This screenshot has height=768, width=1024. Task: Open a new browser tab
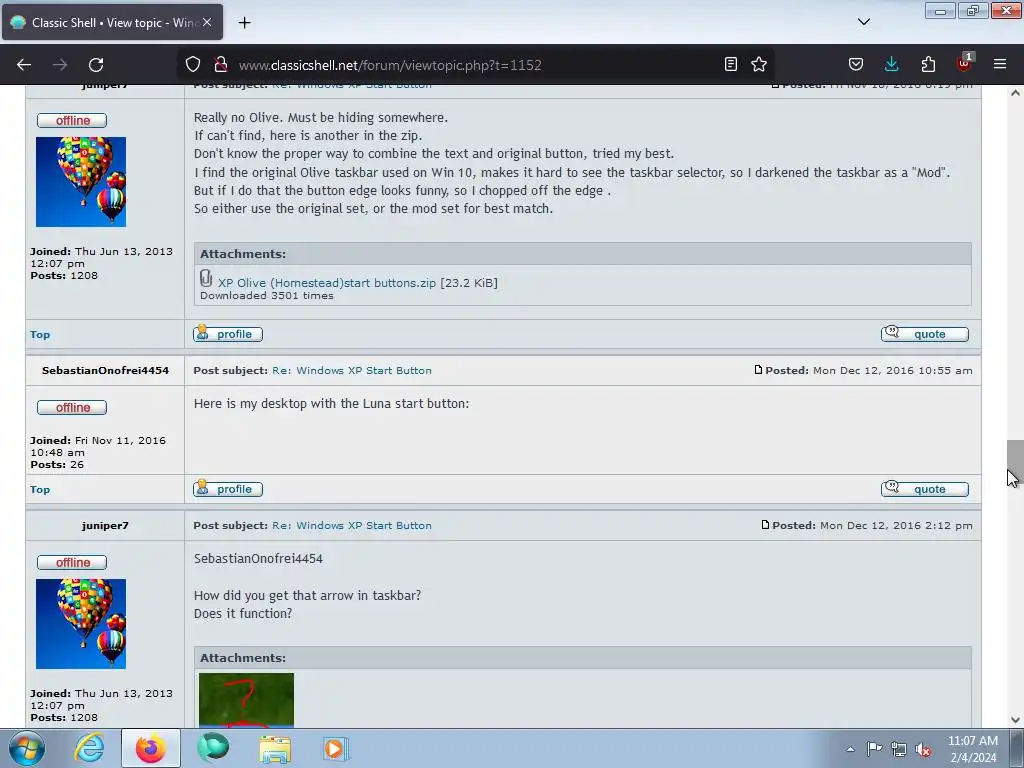point(244,23)
